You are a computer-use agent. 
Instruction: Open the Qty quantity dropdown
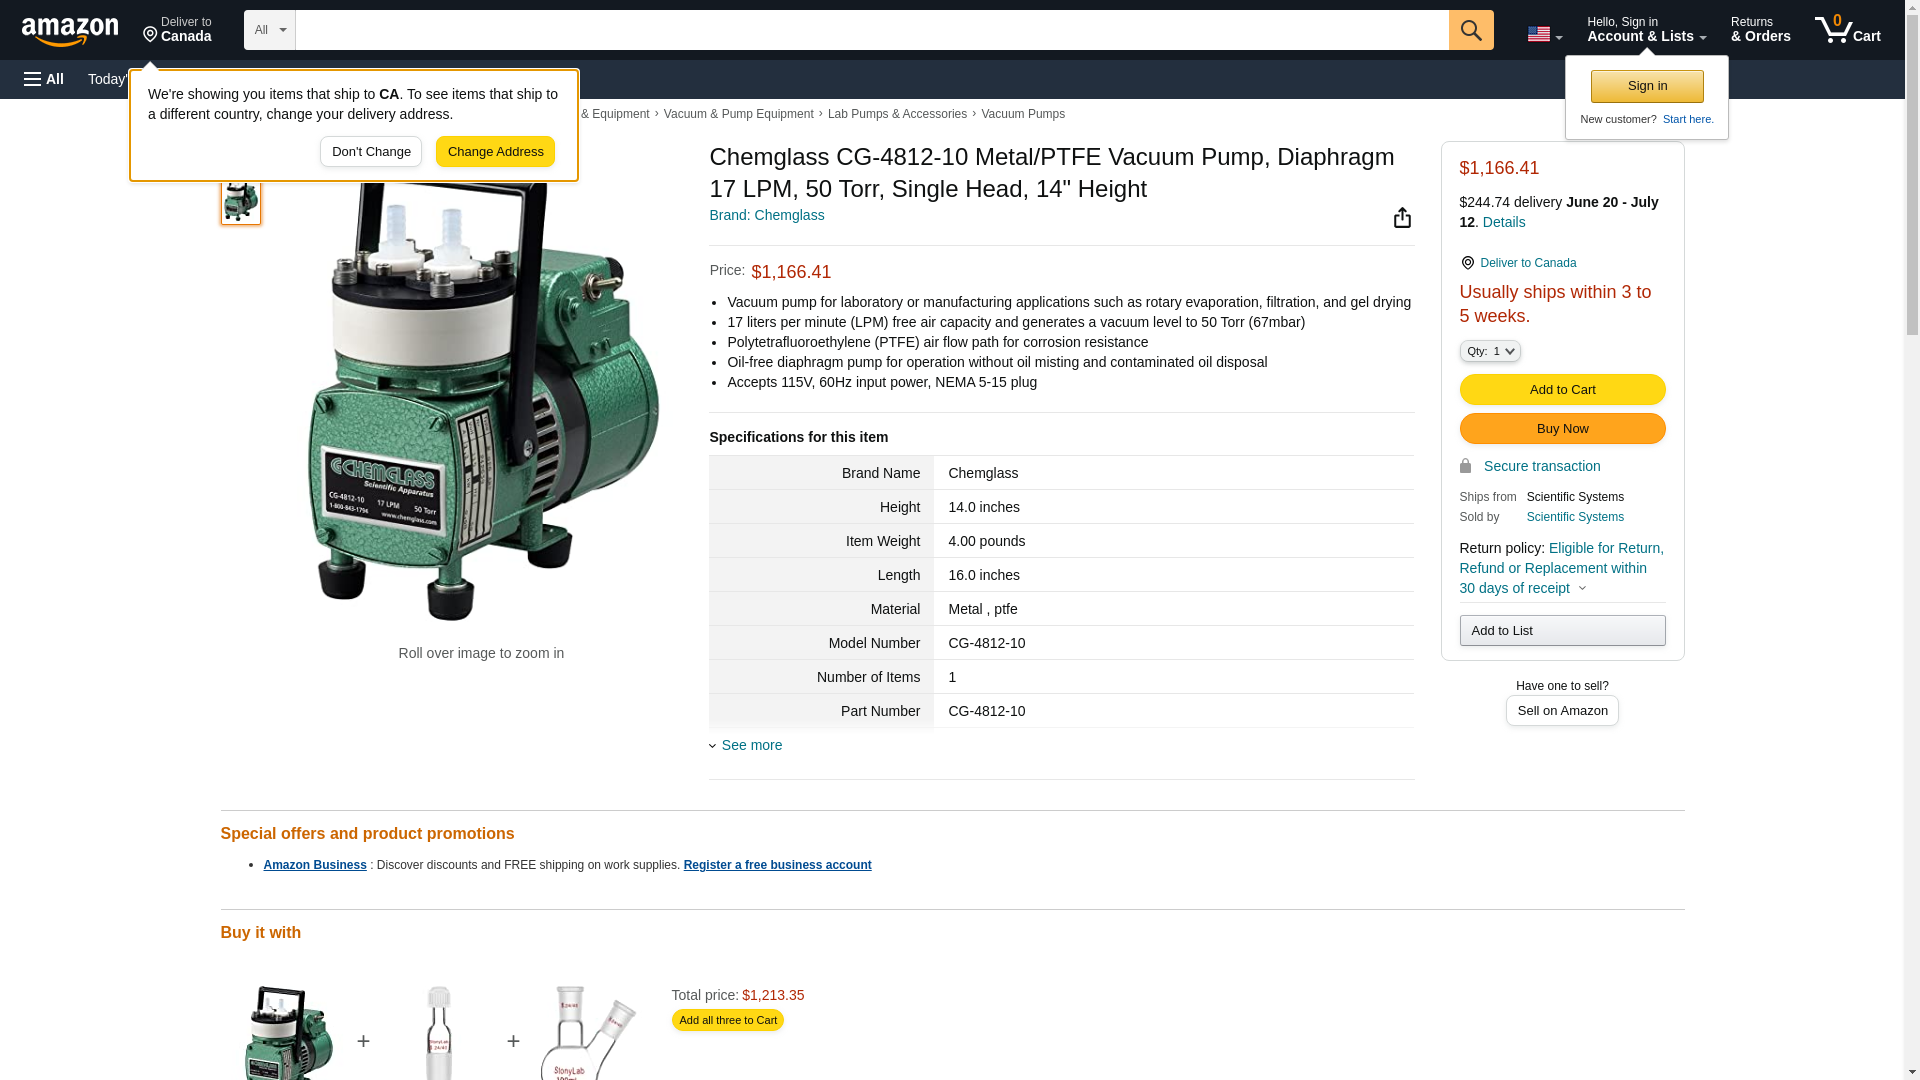(1489, 351)
